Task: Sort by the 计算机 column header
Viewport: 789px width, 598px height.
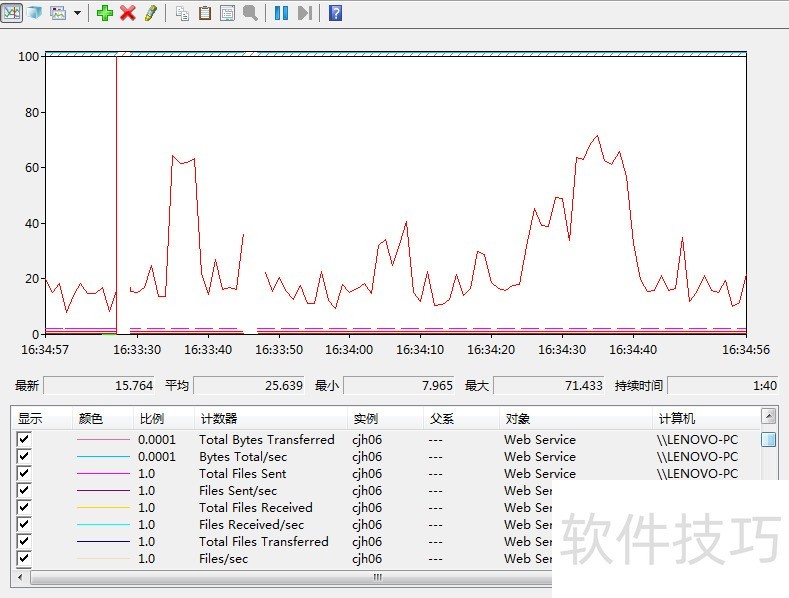Action: [706, 418]
